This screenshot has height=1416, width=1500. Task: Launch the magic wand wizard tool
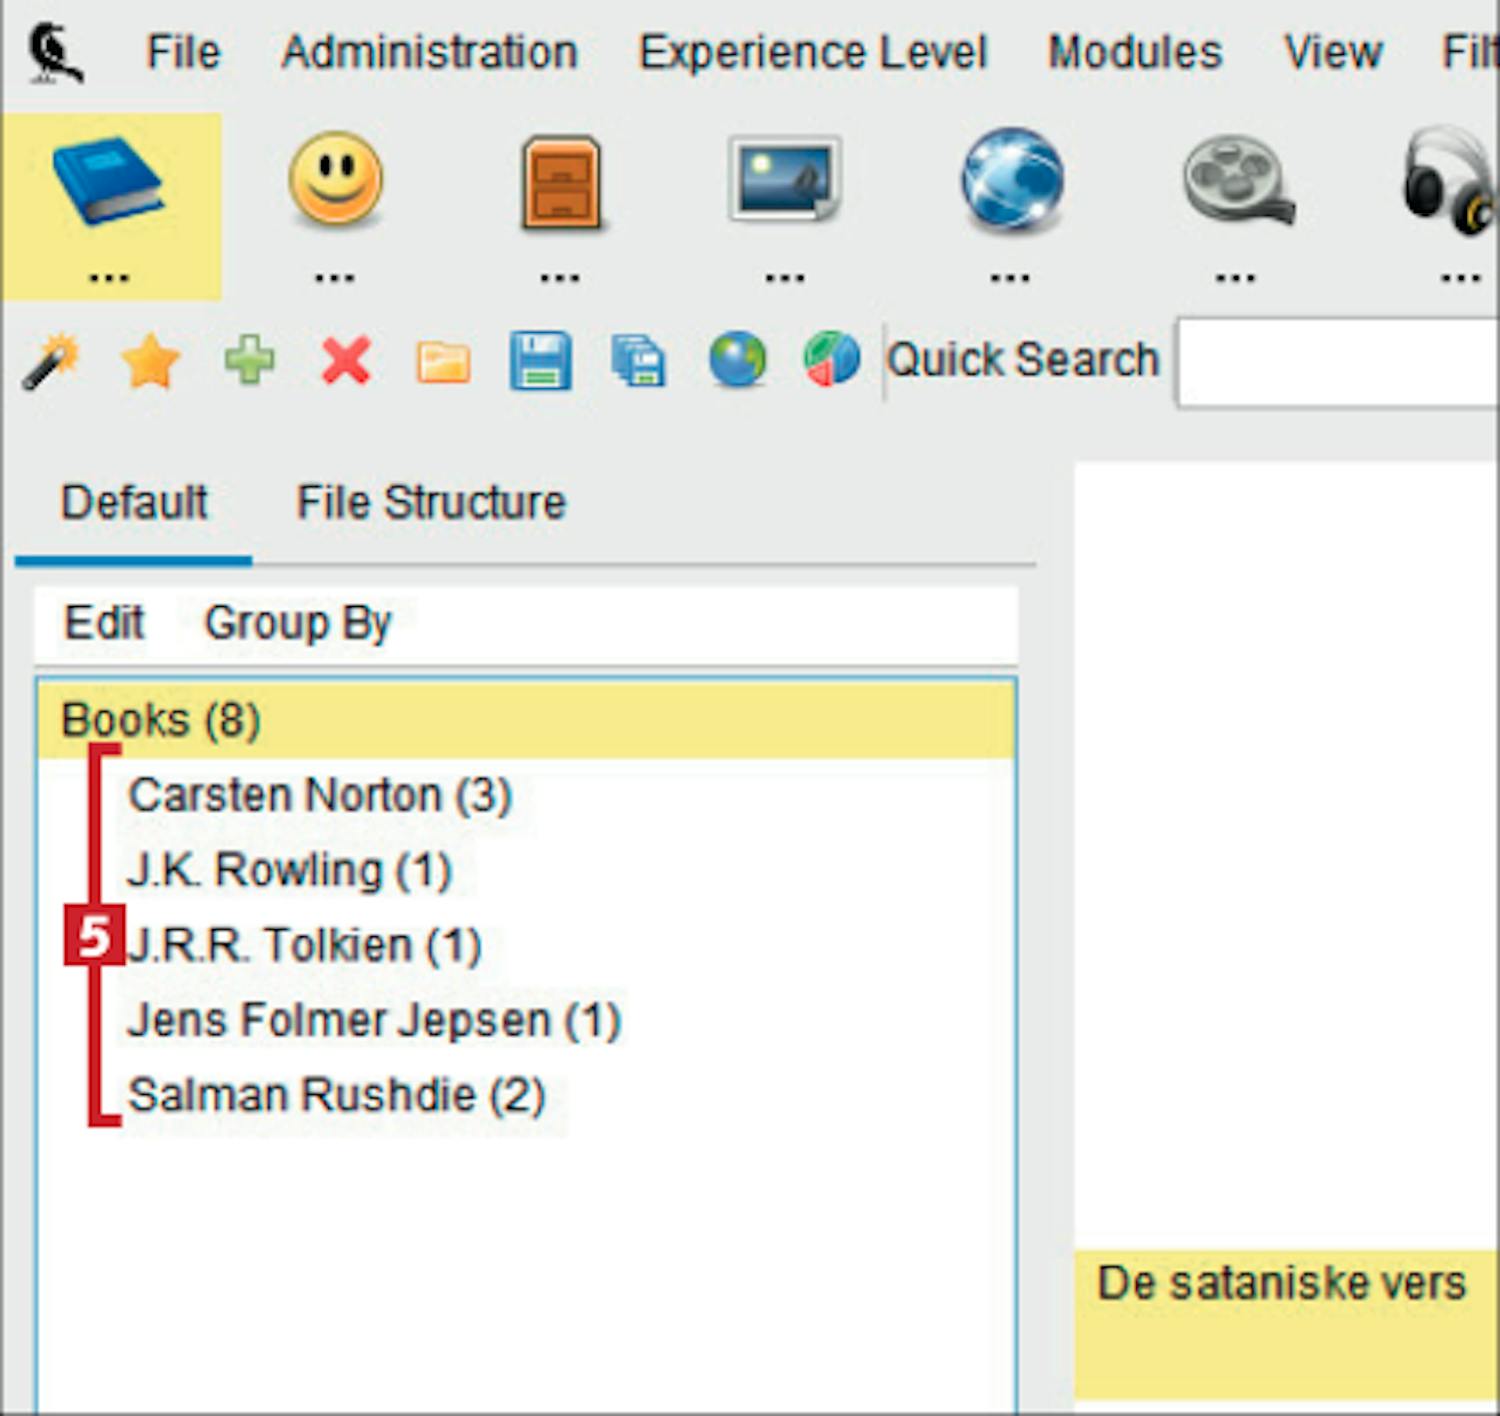(x=51, y=361)
